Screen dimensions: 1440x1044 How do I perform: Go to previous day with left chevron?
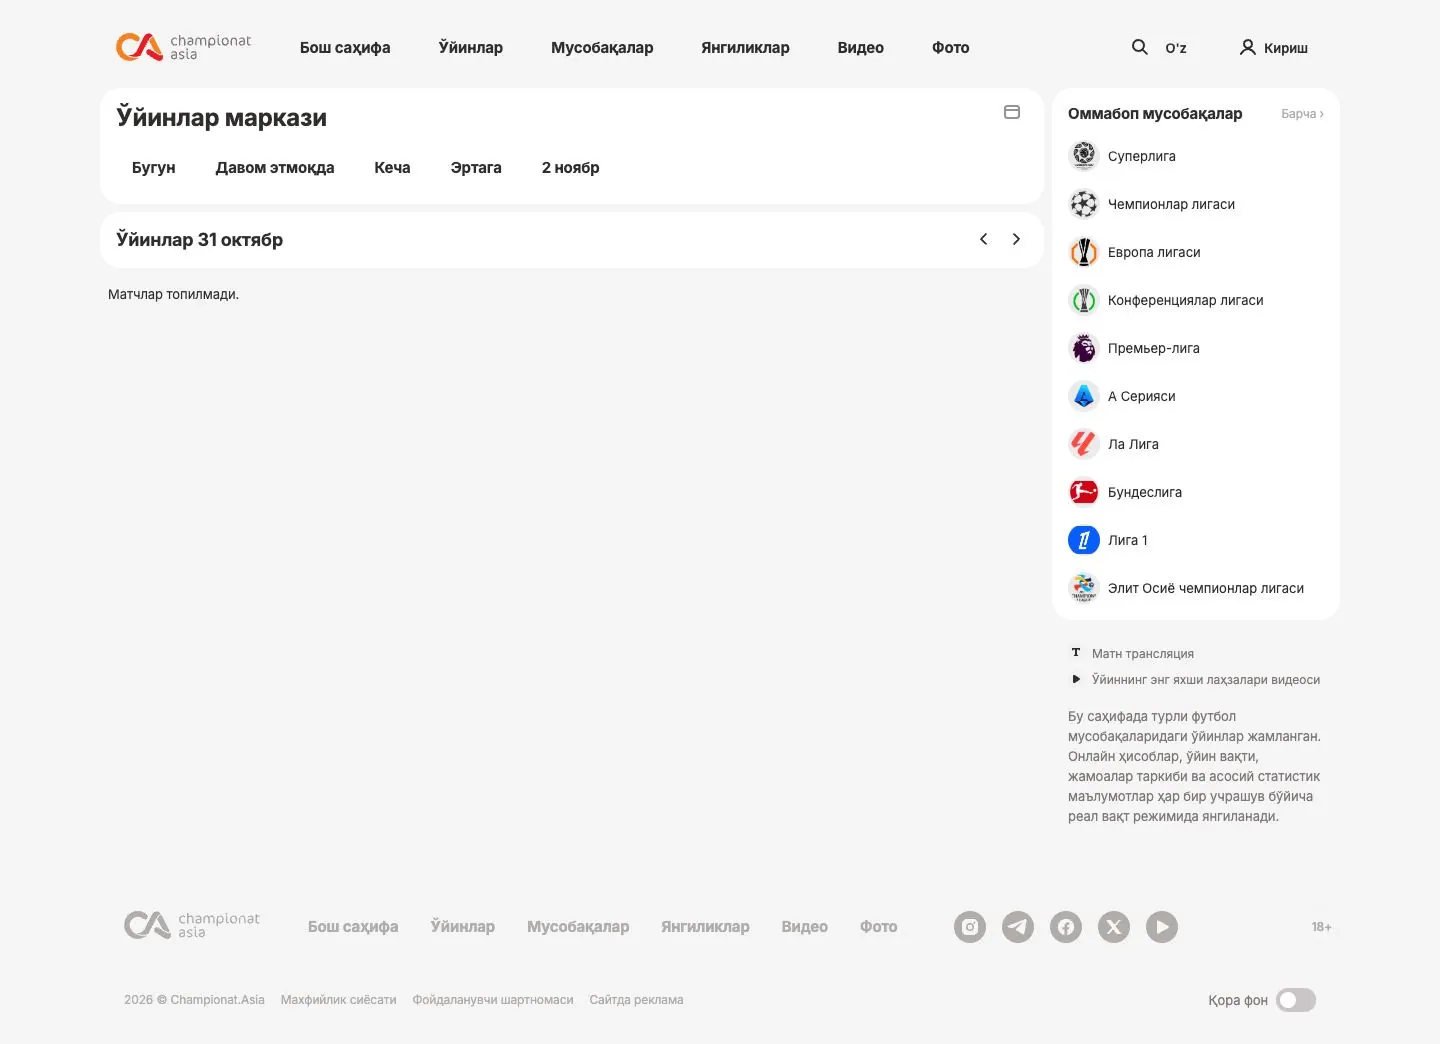pos(984,239)
